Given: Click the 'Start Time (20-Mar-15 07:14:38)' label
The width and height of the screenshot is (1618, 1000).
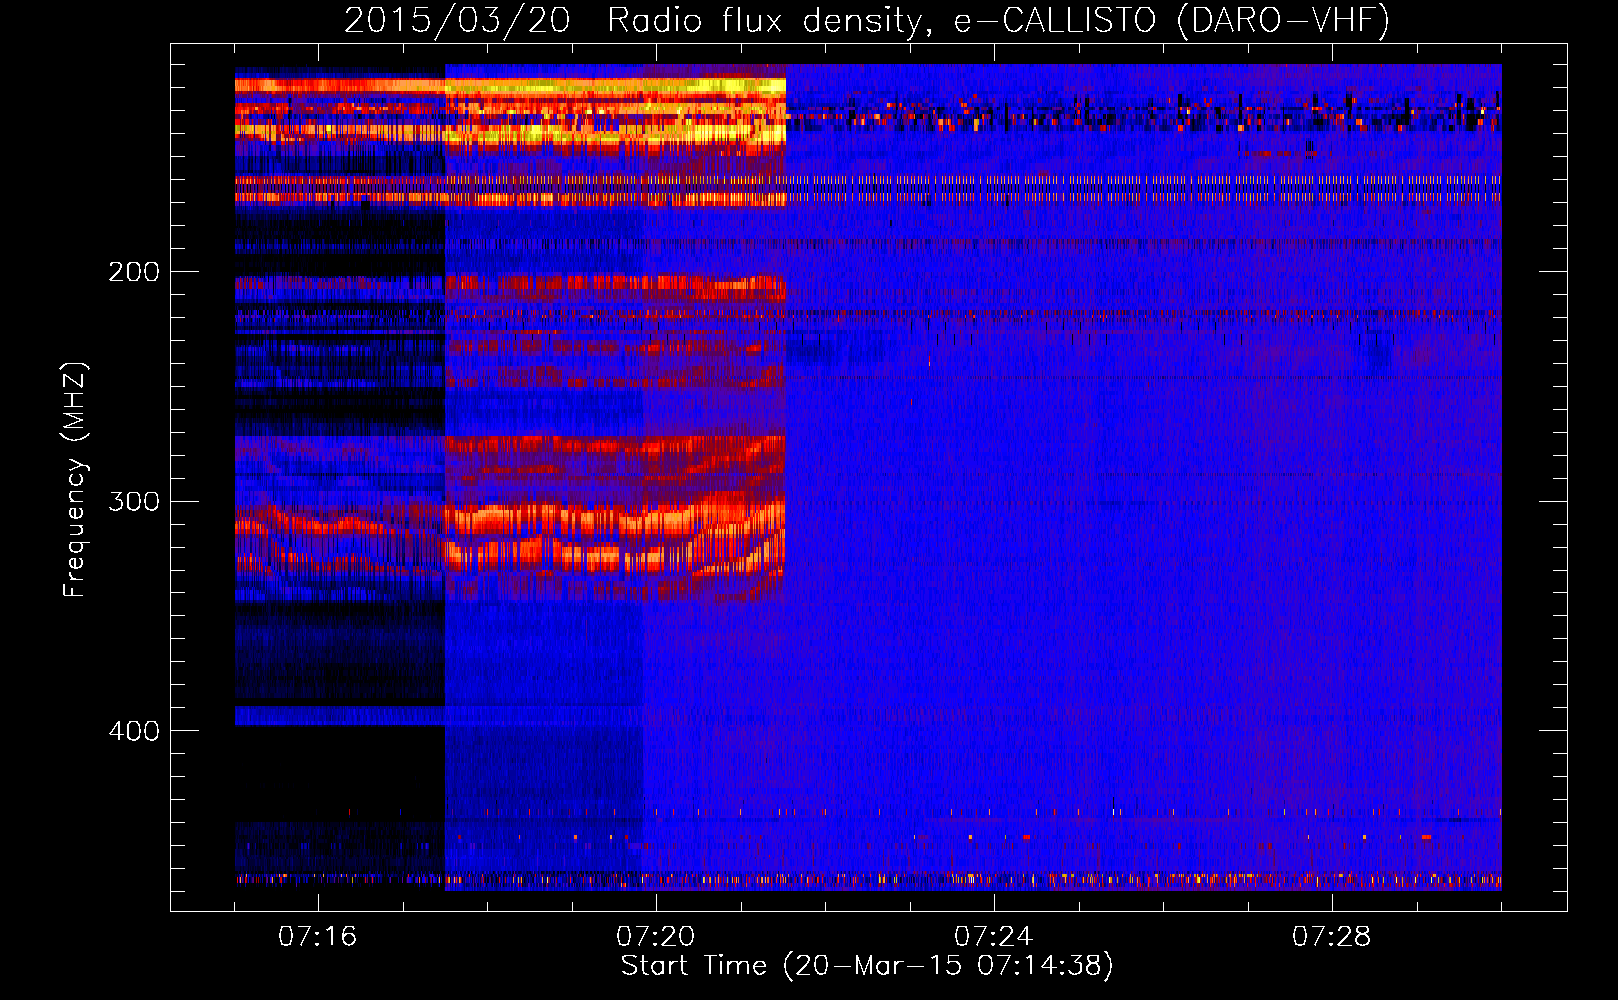Looking at the screenshot, I should point(866,966).
